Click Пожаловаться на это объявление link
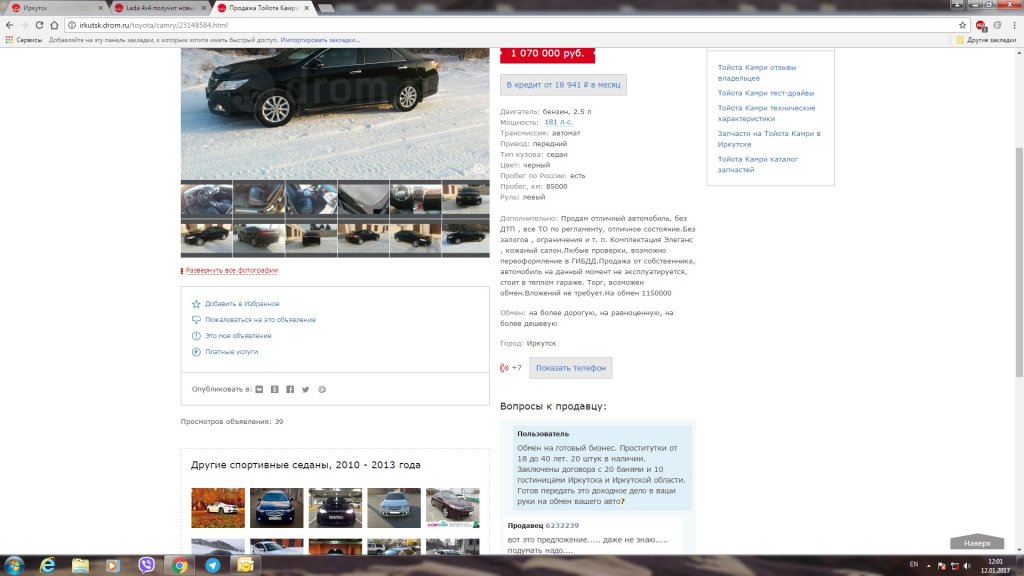Image resolution: width=1024 pixels, height=576 pixels. (261, 320)
